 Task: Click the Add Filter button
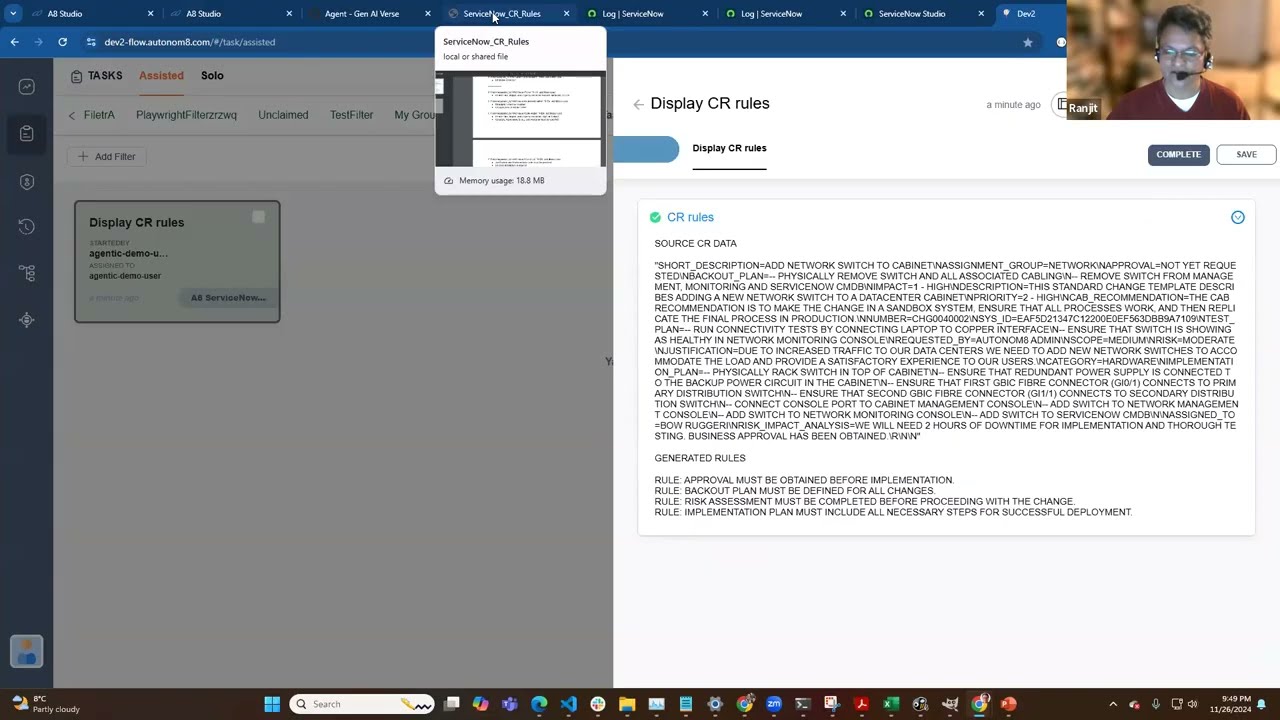107,156
